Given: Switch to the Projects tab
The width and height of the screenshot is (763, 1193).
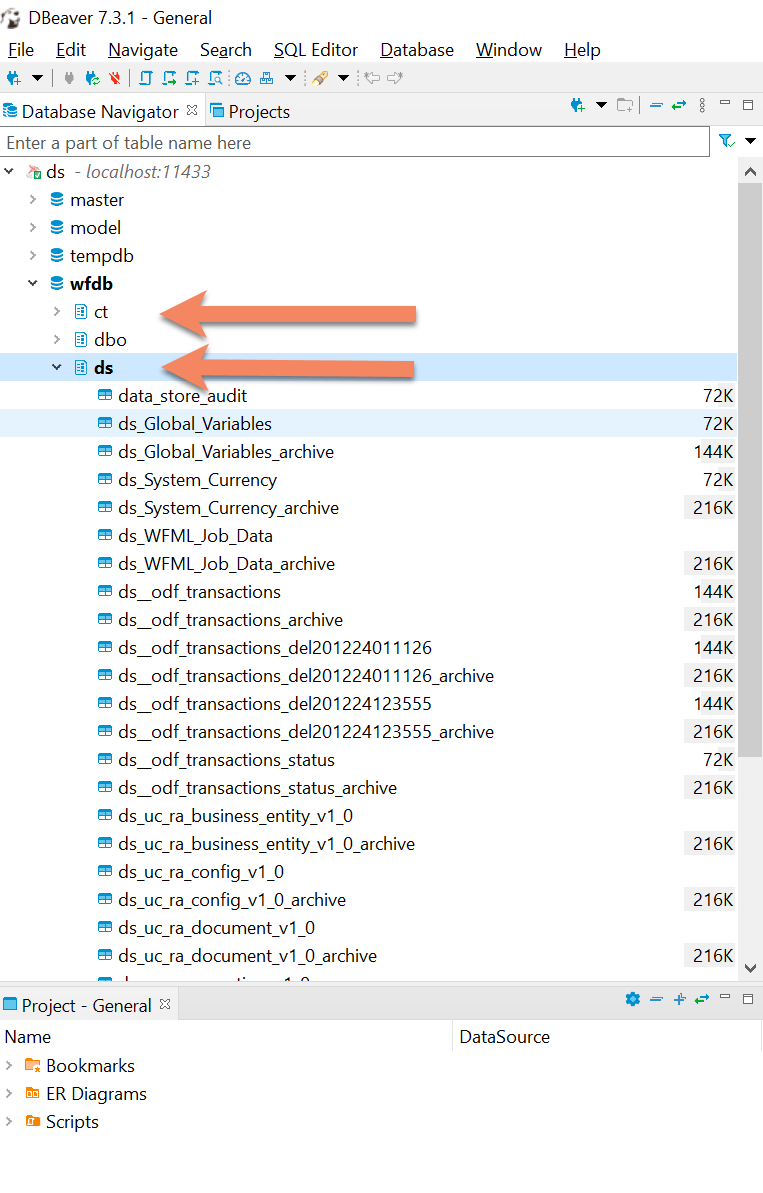Looking at the screenshot, I should 250,112.
